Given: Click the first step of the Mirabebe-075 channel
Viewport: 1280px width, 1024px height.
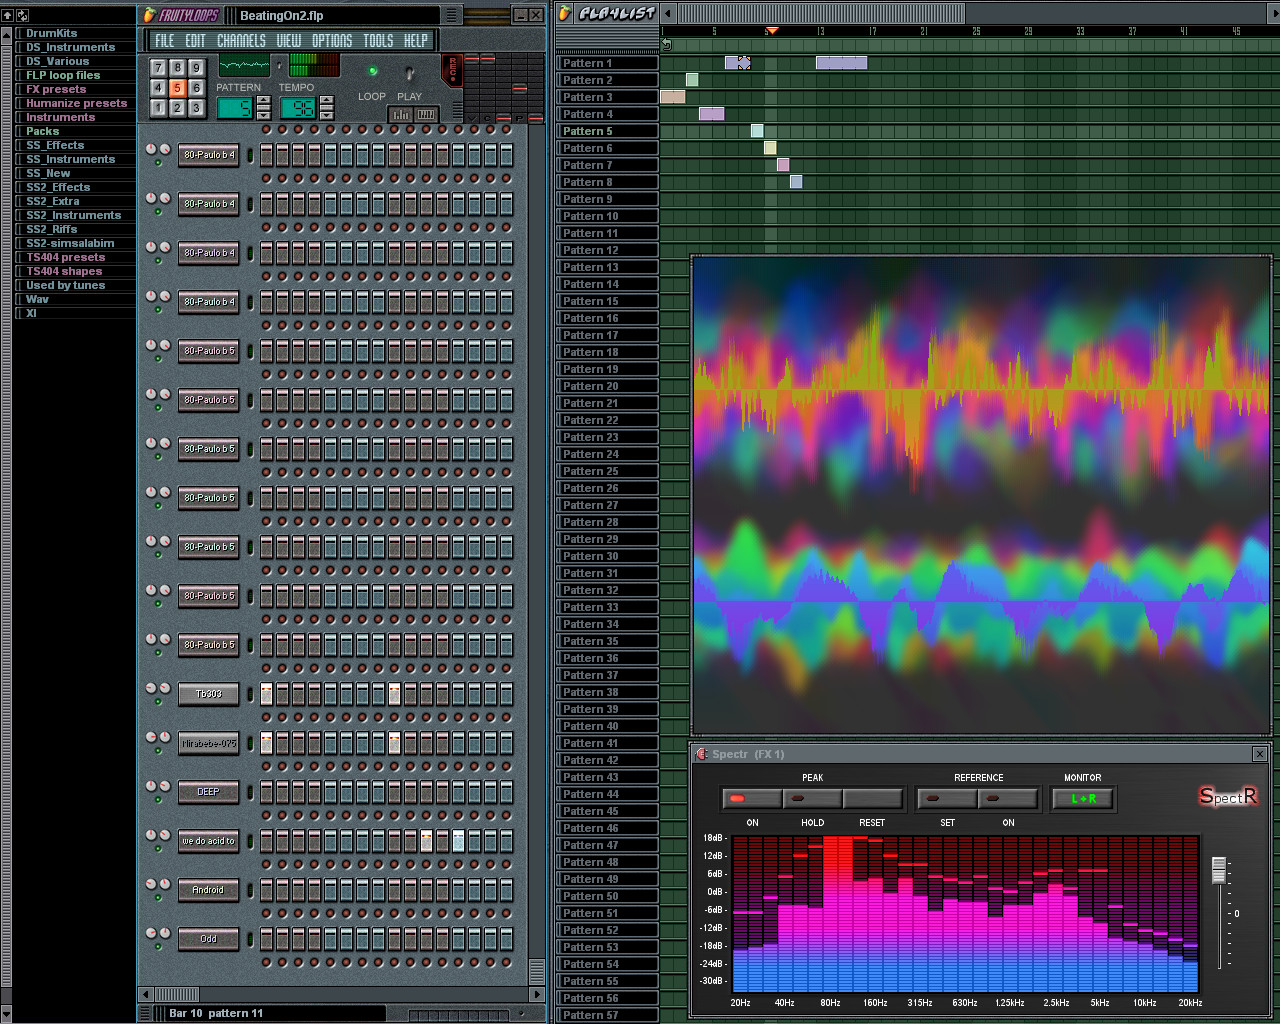Looking at the screenshot, I should [266, 743].
